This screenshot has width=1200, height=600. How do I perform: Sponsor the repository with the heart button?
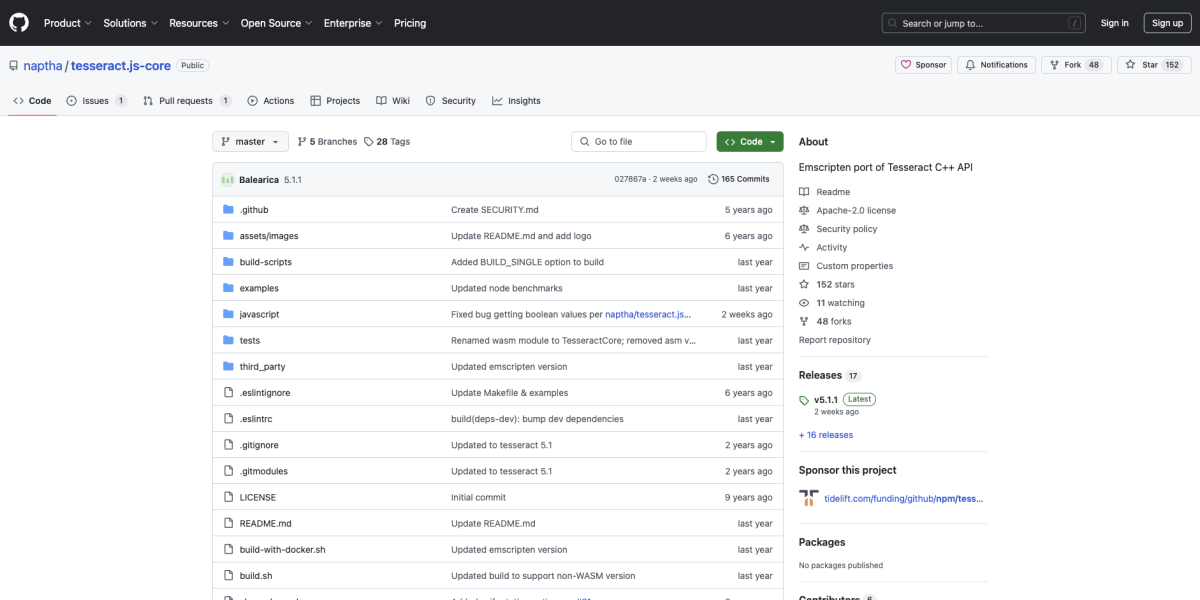point(921,64)
